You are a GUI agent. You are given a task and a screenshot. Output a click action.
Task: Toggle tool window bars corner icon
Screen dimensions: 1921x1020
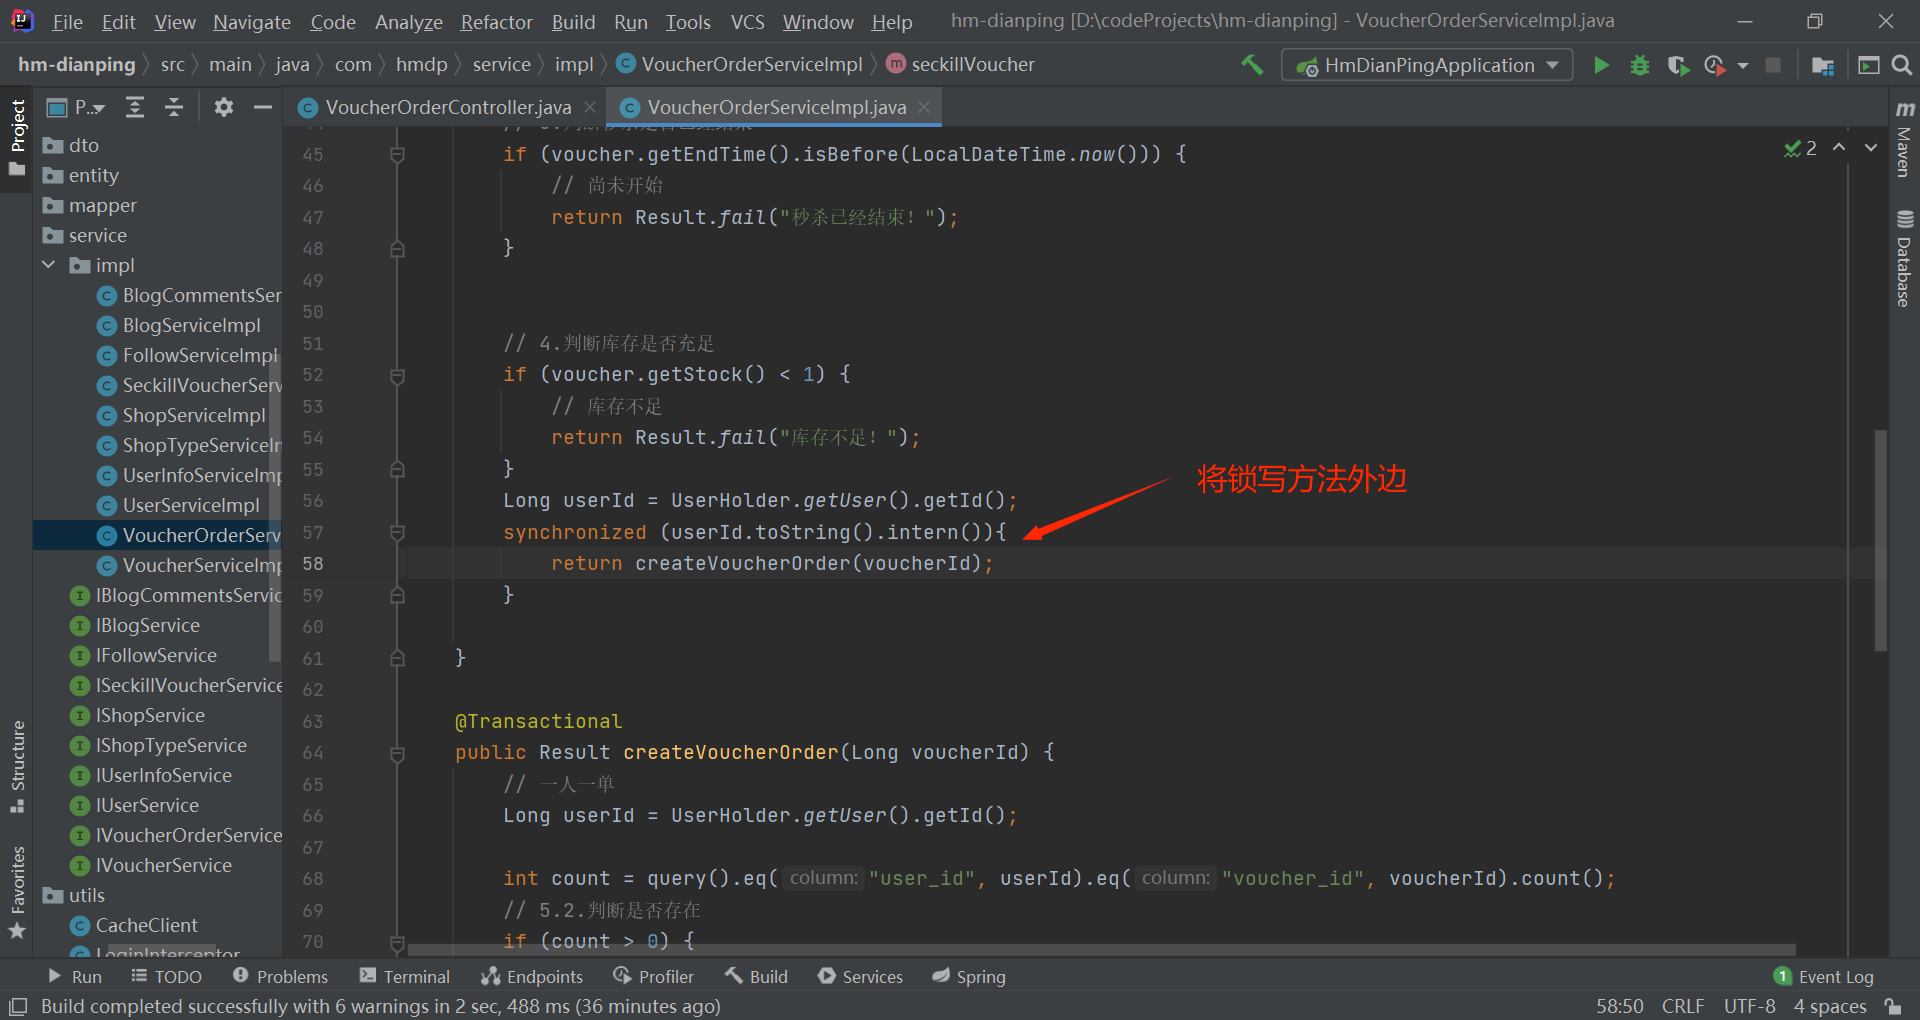click(x=17, y=1006)
